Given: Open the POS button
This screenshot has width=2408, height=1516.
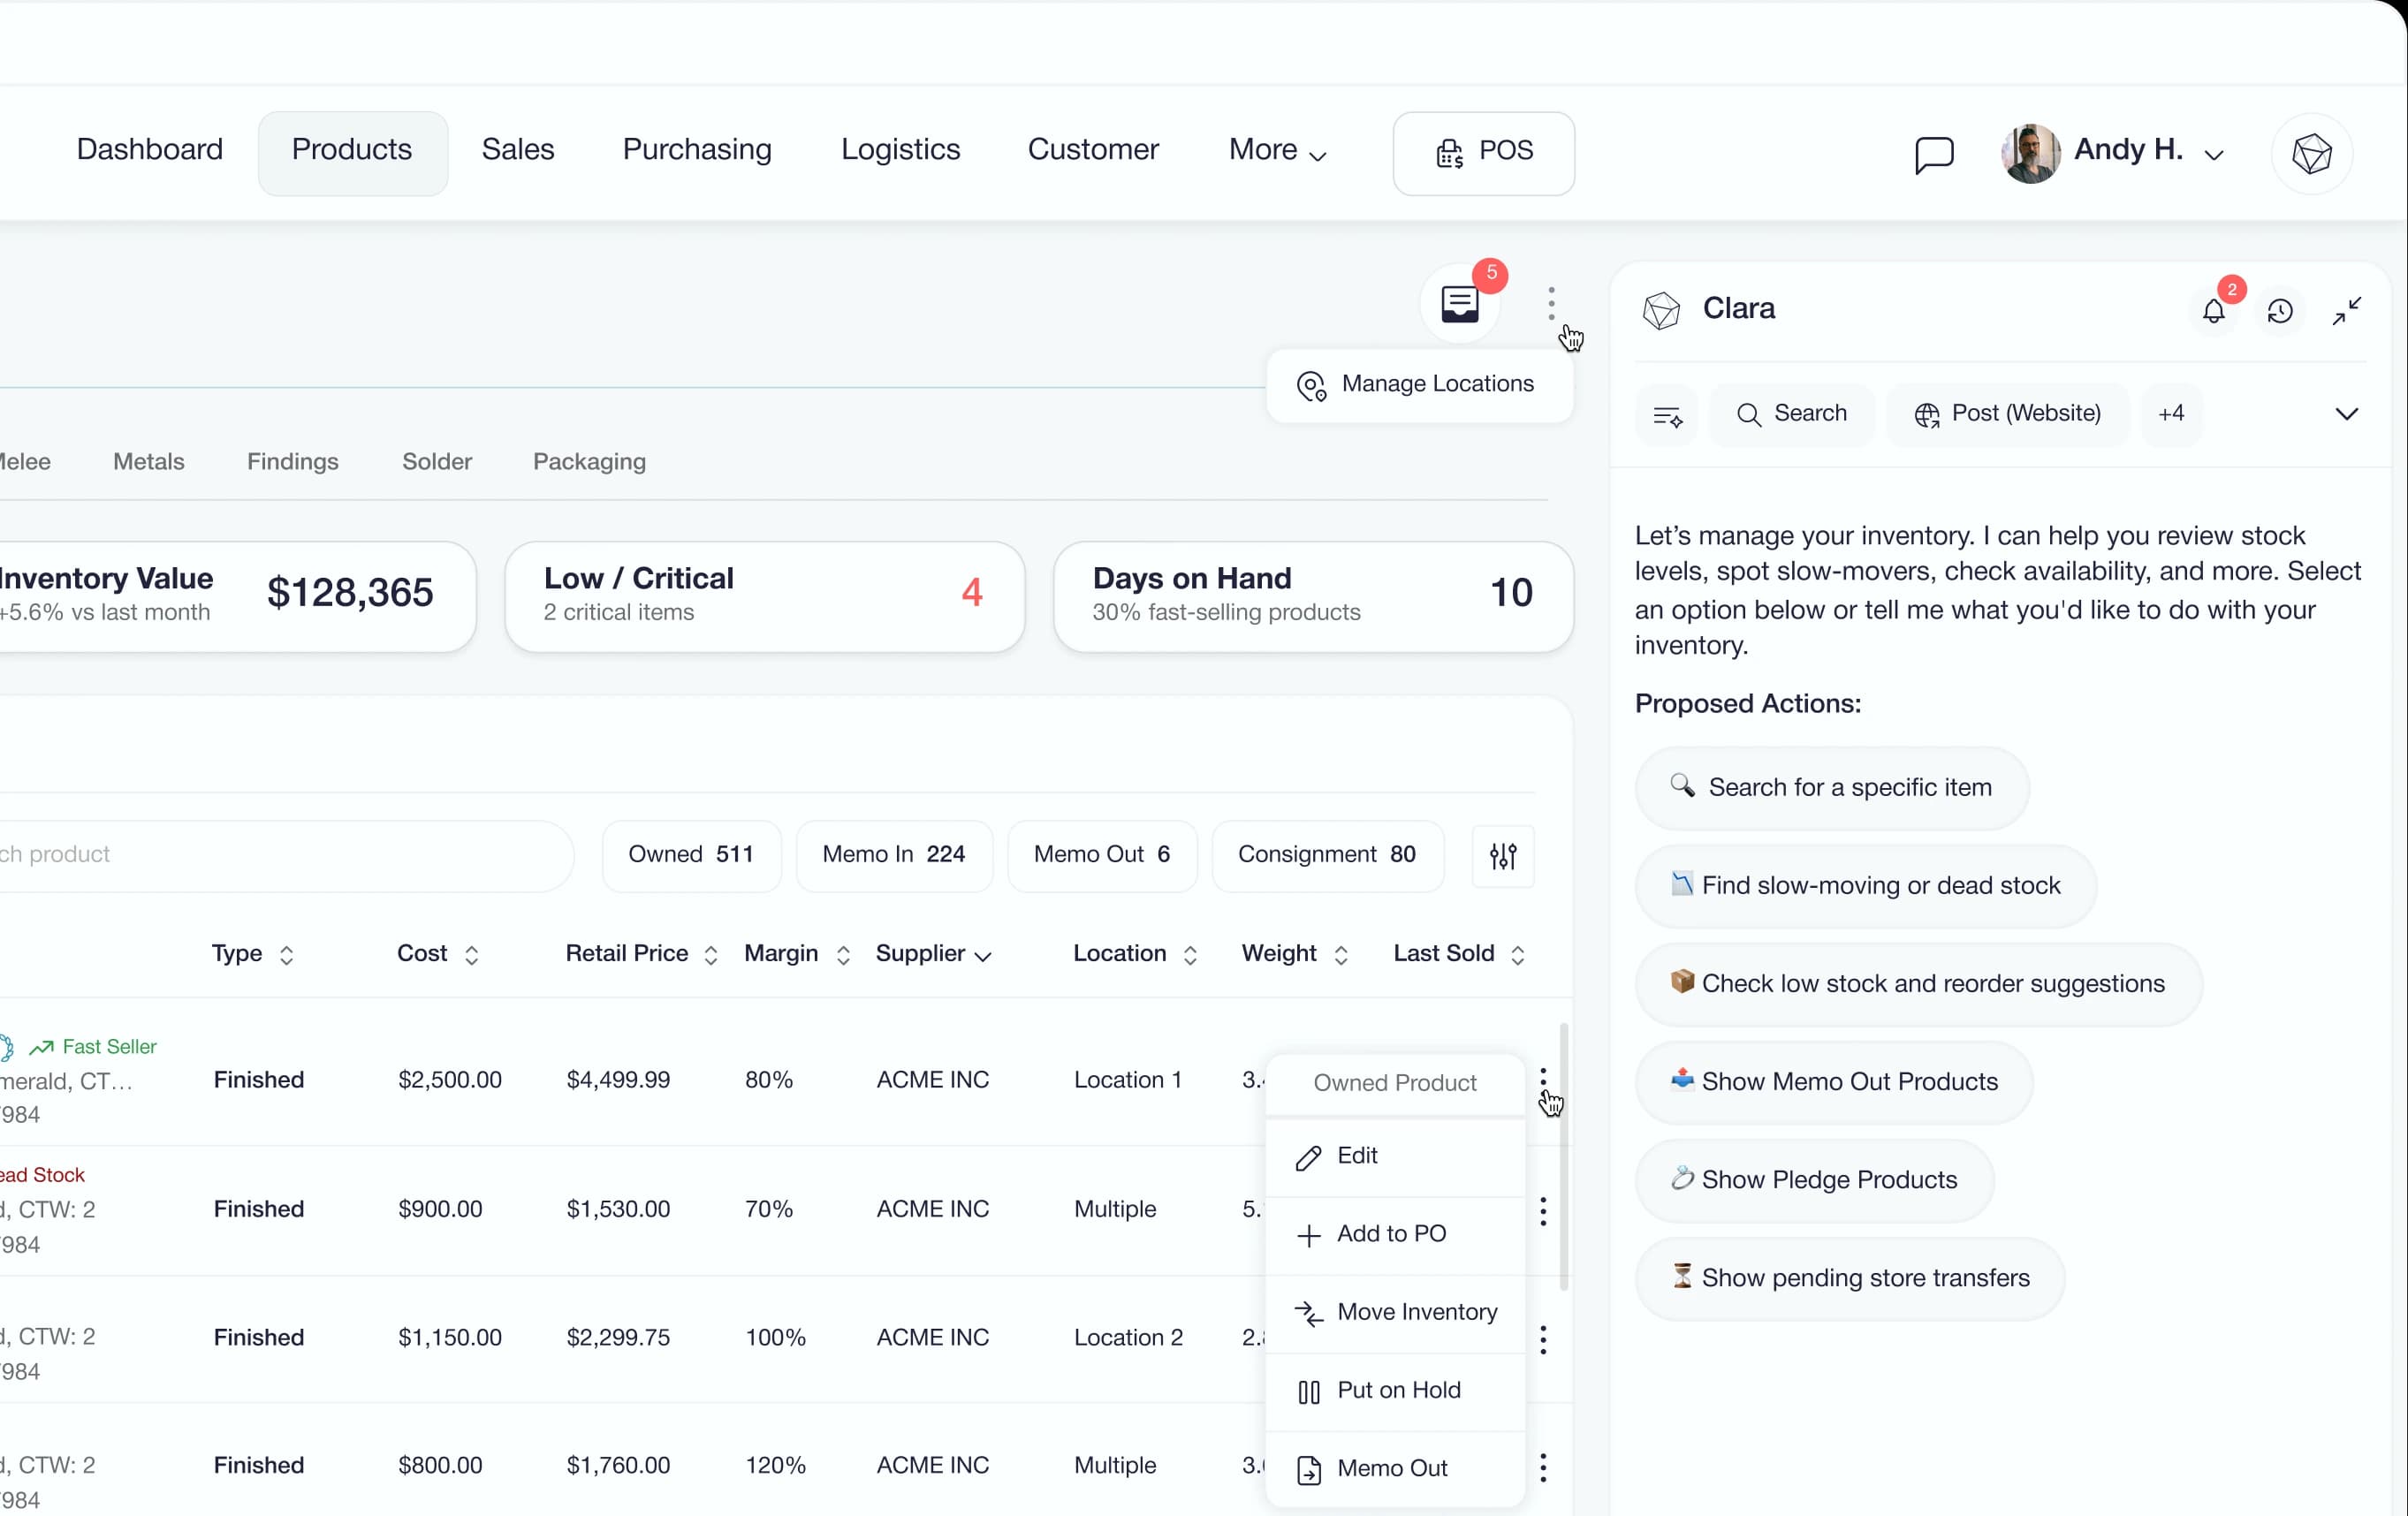Looking at the screenshot, I should [1483, 153].
